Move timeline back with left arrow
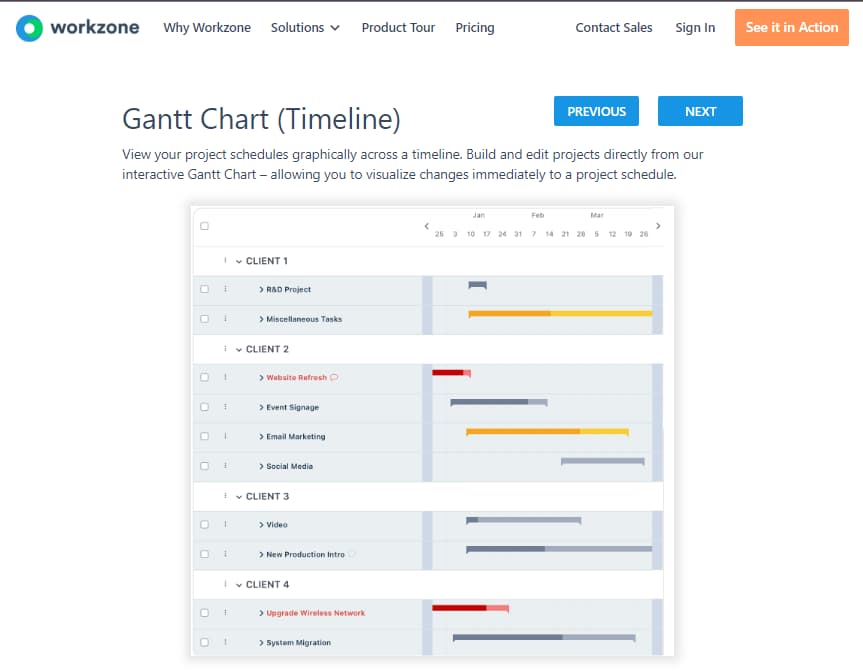 427,226
